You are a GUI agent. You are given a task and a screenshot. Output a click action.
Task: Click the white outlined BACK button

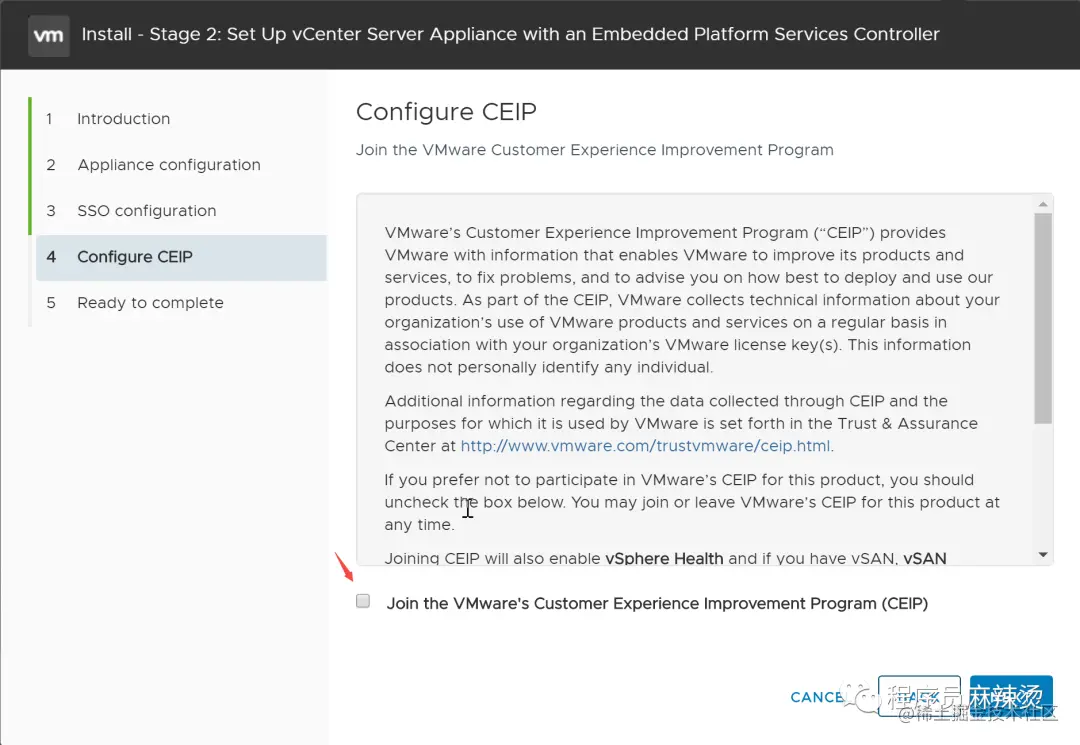pos(919,696)
